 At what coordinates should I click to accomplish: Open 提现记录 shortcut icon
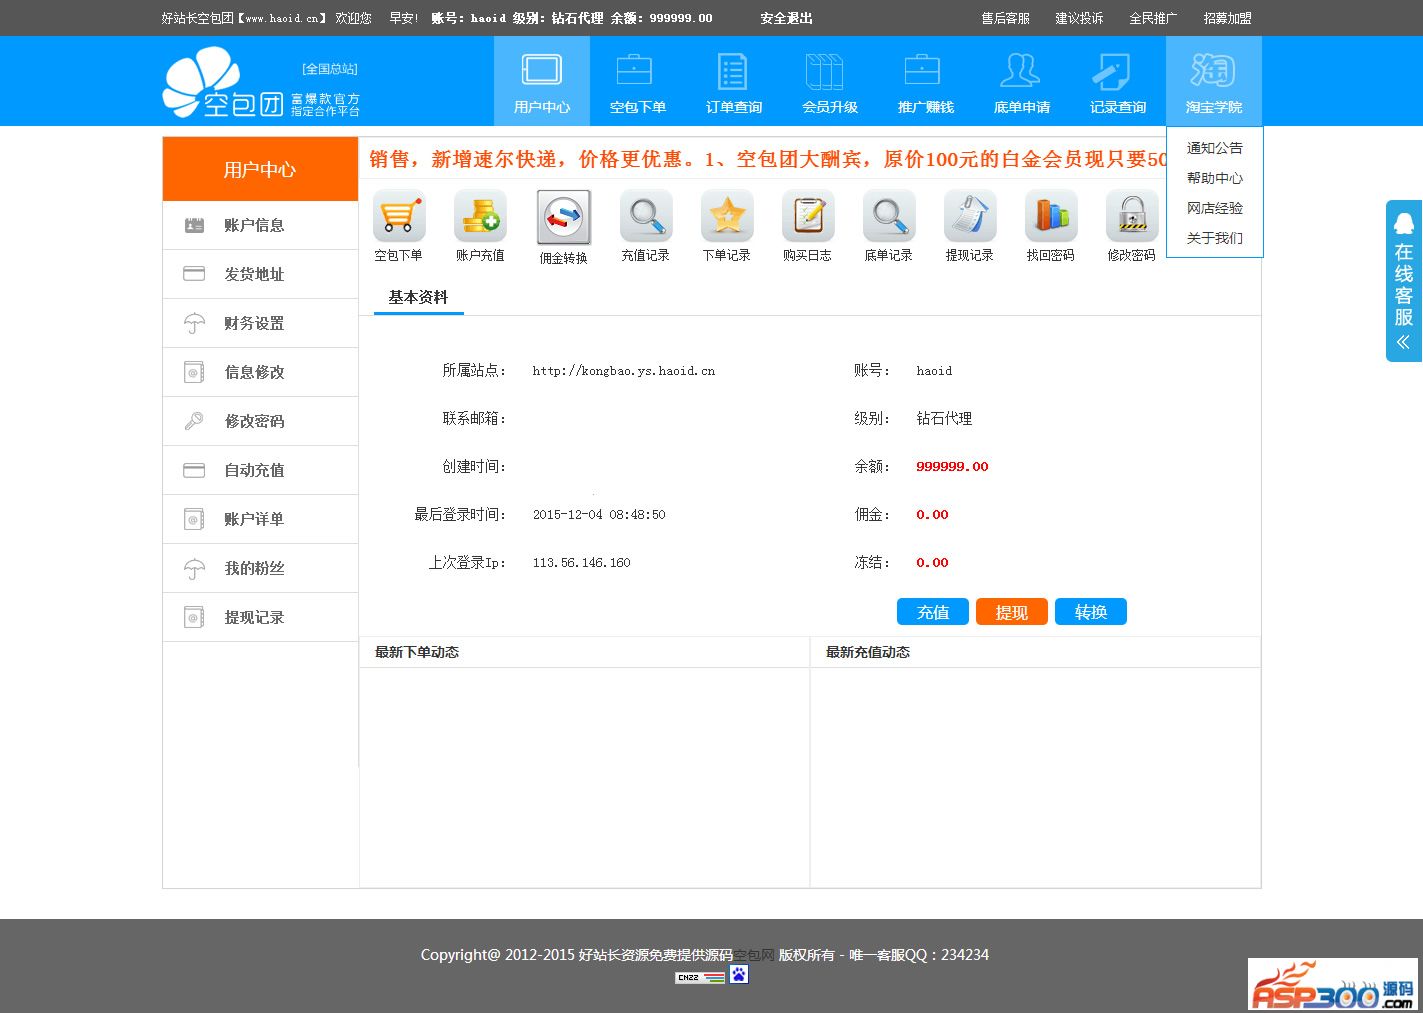coord(969,217)
